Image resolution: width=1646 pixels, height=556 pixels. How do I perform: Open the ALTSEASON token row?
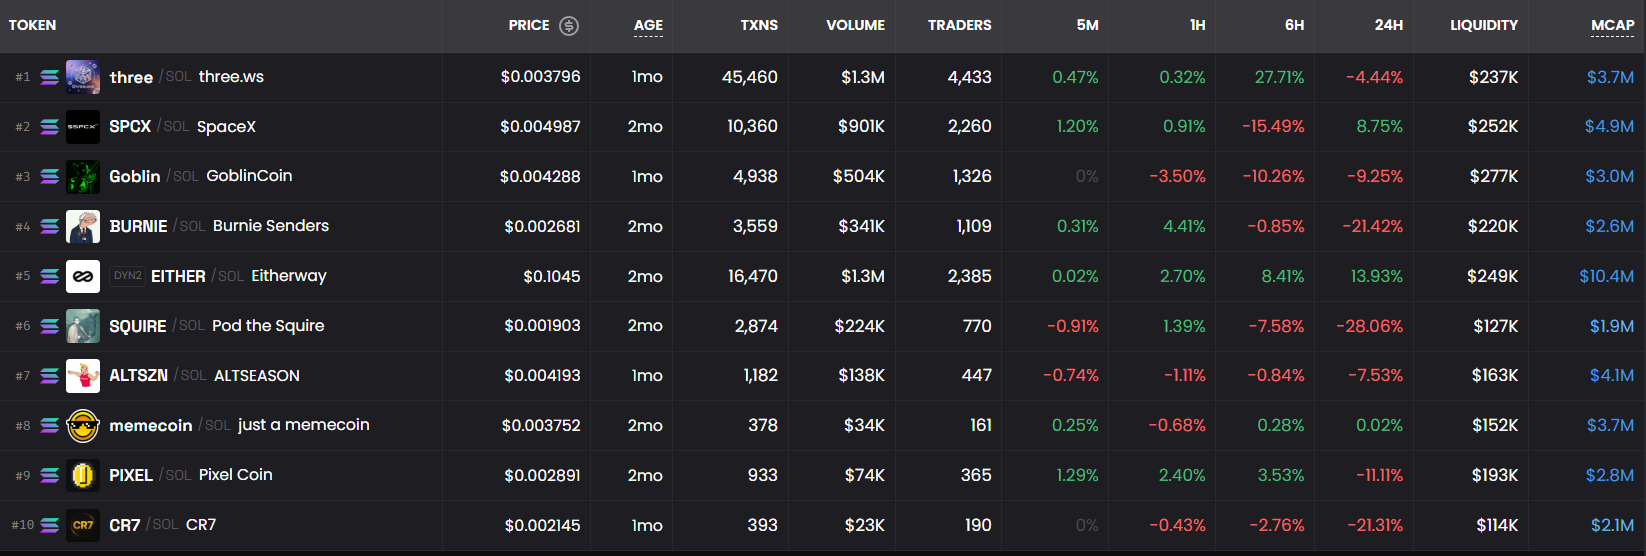point(823,376)
